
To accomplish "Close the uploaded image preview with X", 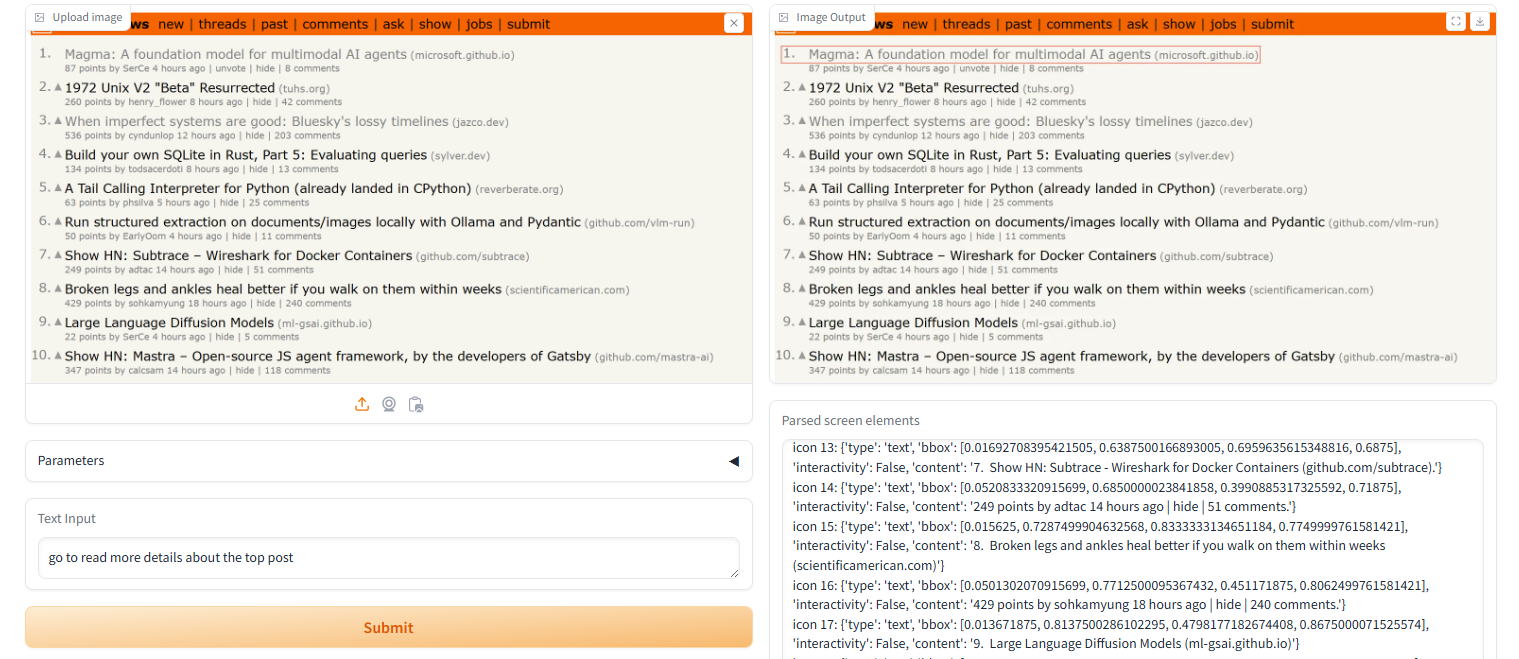I will point(733,23).
